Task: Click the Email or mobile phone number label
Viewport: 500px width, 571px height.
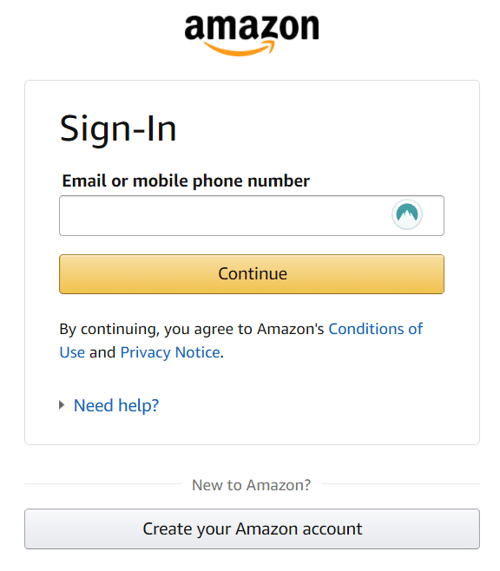Action: pyautogui.click(x=186, y=181)
